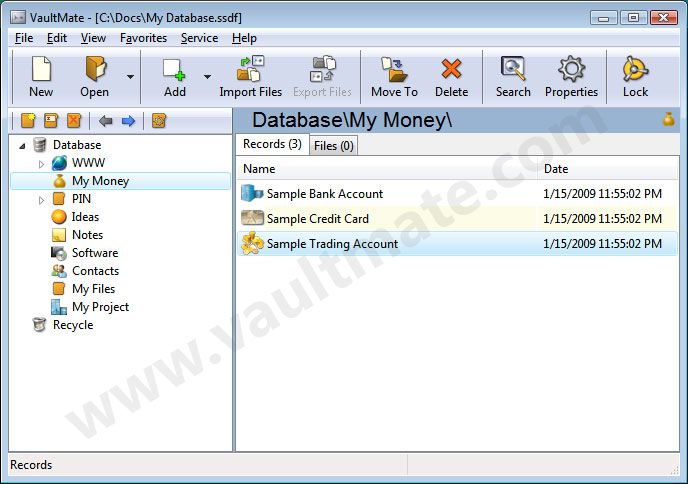Click the Move To toolbar icon
688x484 pixels.
click(x=394, y=75)
